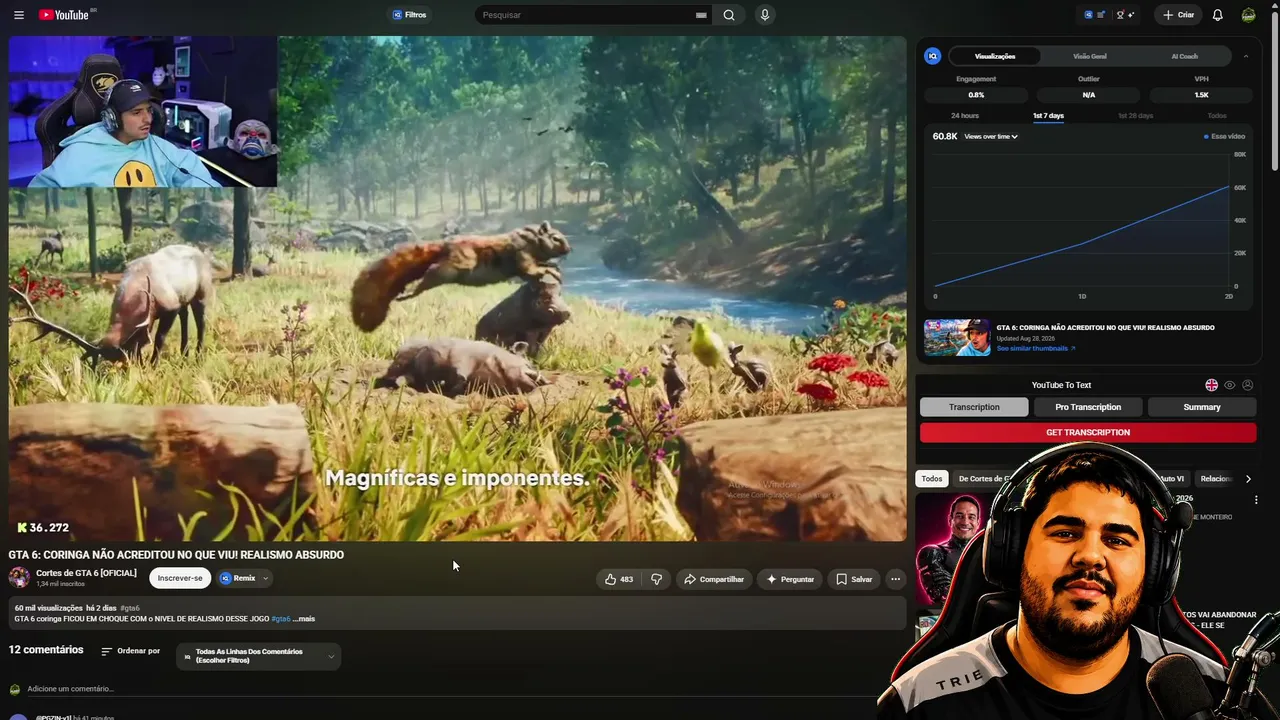1280x720 pixels.
Task: Switch to the AI Coach tab
Action: [x=1184, y=56]
